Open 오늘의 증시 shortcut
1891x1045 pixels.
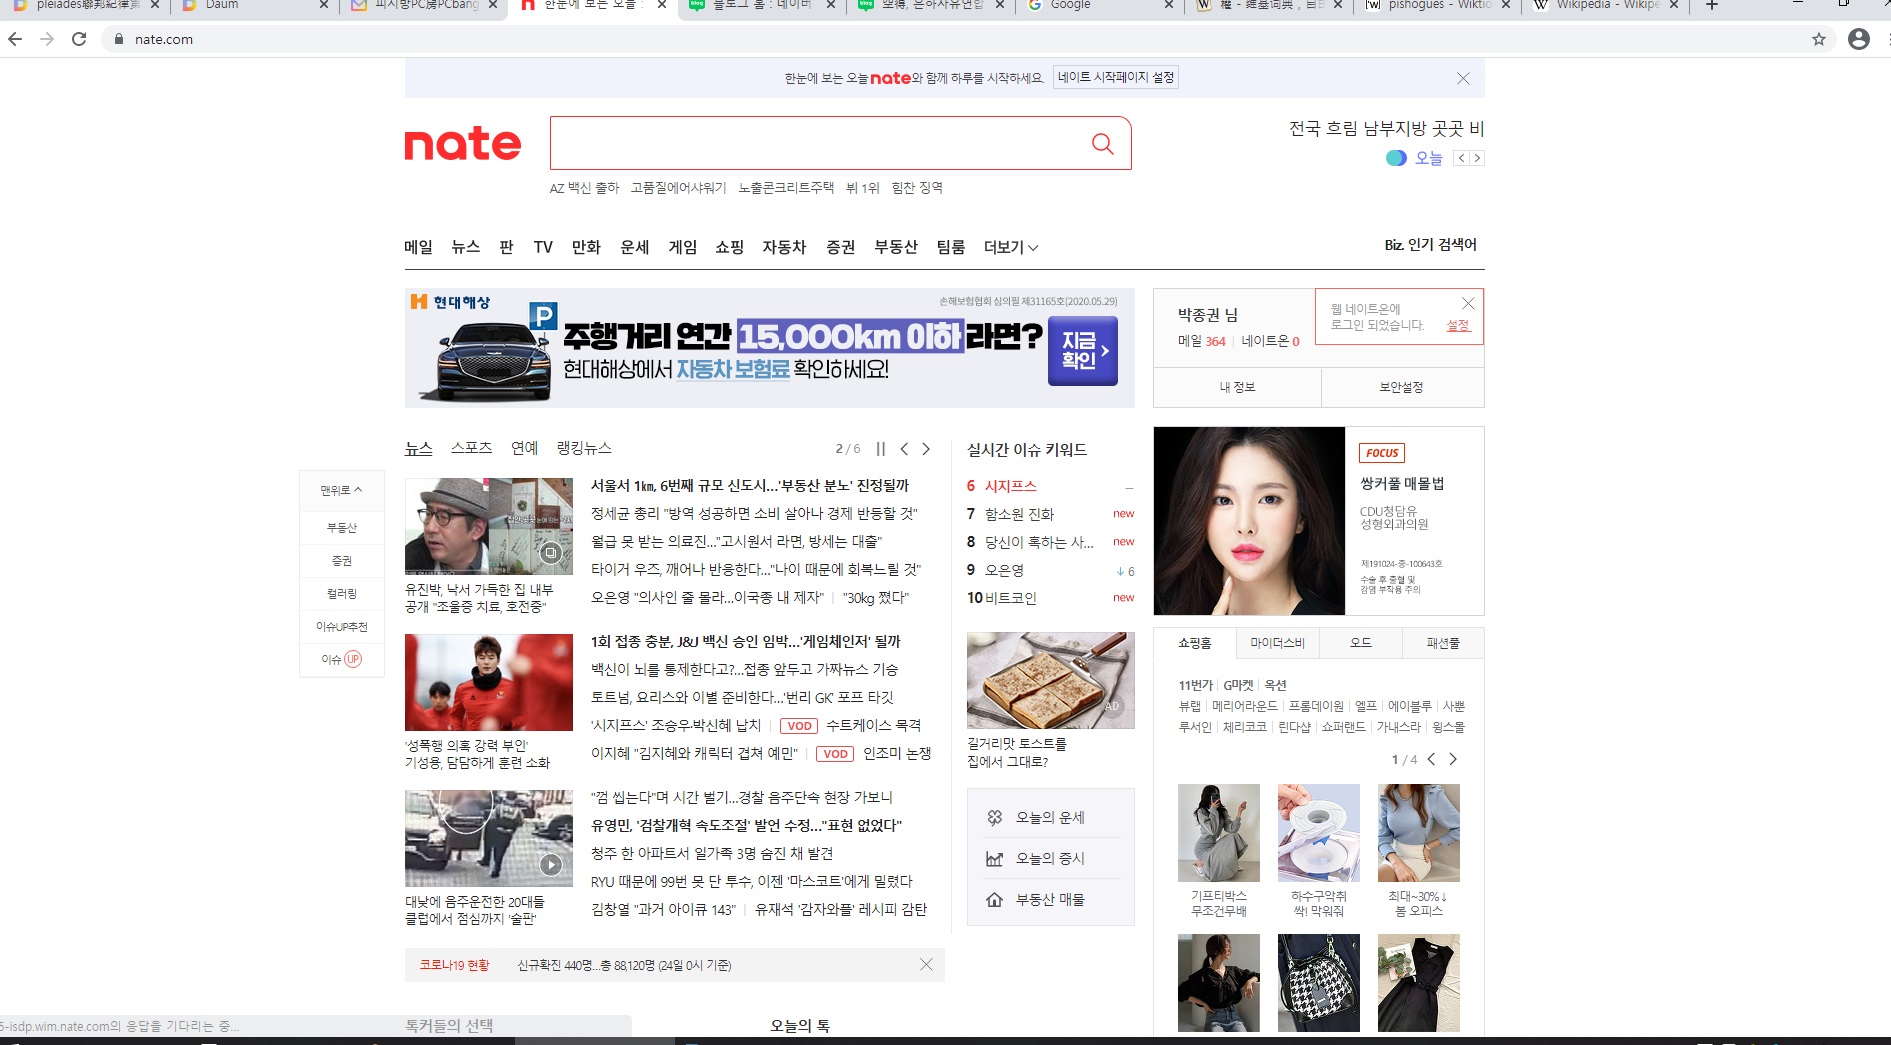pyautogui.click(x=1050, y=858)
